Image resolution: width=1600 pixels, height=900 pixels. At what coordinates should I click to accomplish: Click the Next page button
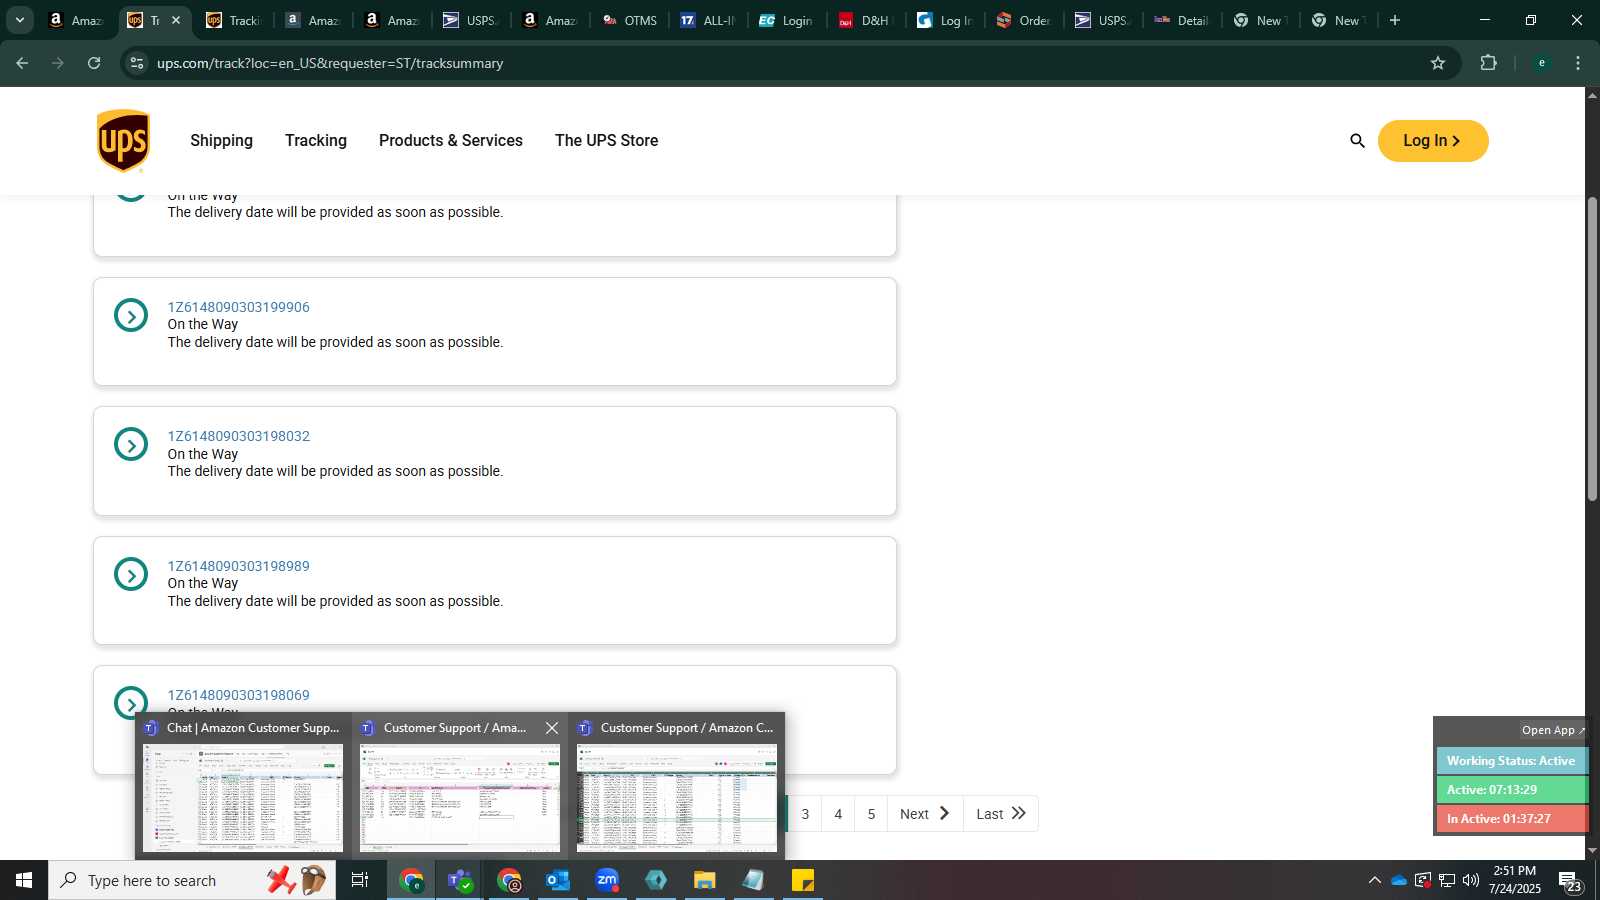pos(925,814)
